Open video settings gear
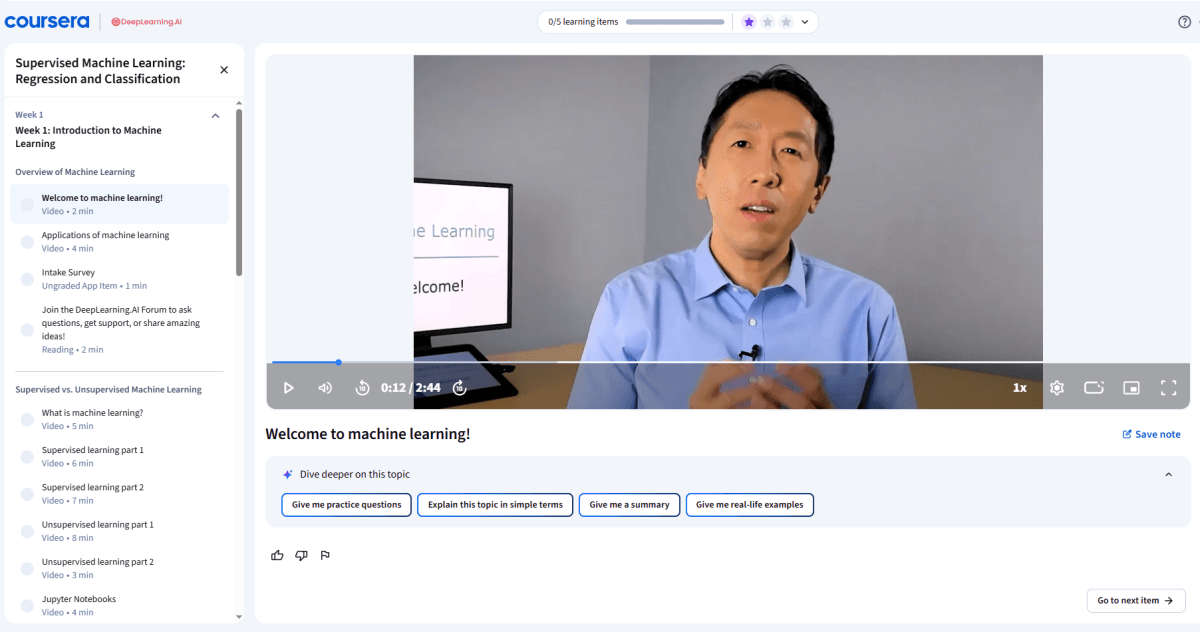The image size is (1200, 632). pyautogui.click(x=1057, y=388)
